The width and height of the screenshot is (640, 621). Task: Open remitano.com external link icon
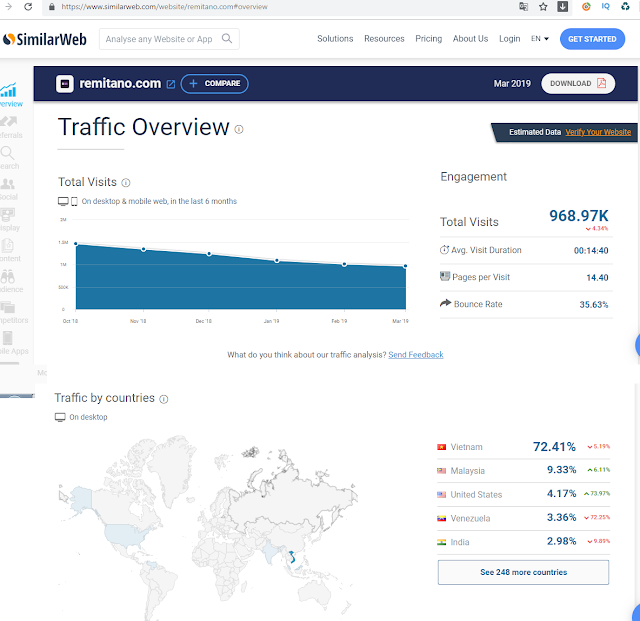171,84
